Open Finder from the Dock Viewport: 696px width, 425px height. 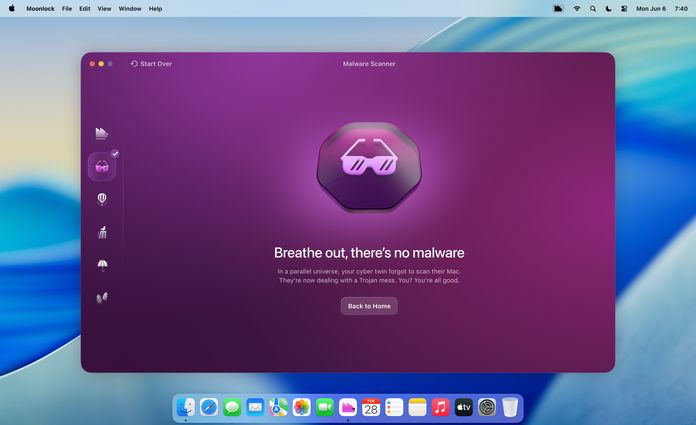click(x=186, y=407)
